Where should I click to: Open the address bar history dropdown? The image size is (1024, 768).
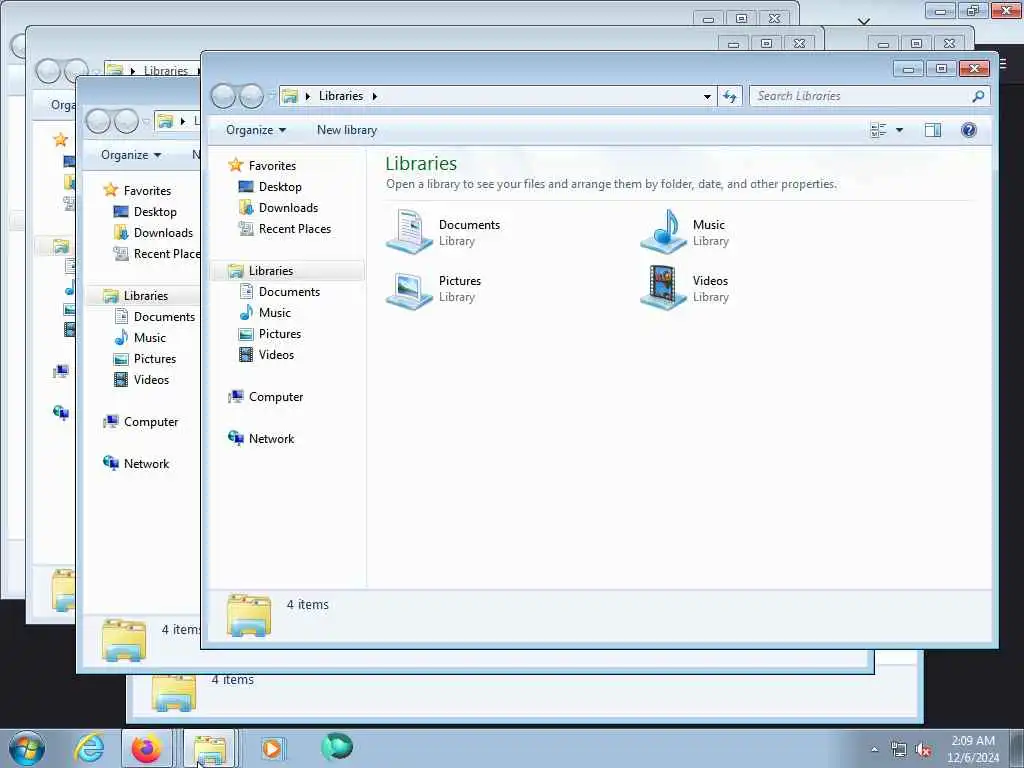(707, 96)
